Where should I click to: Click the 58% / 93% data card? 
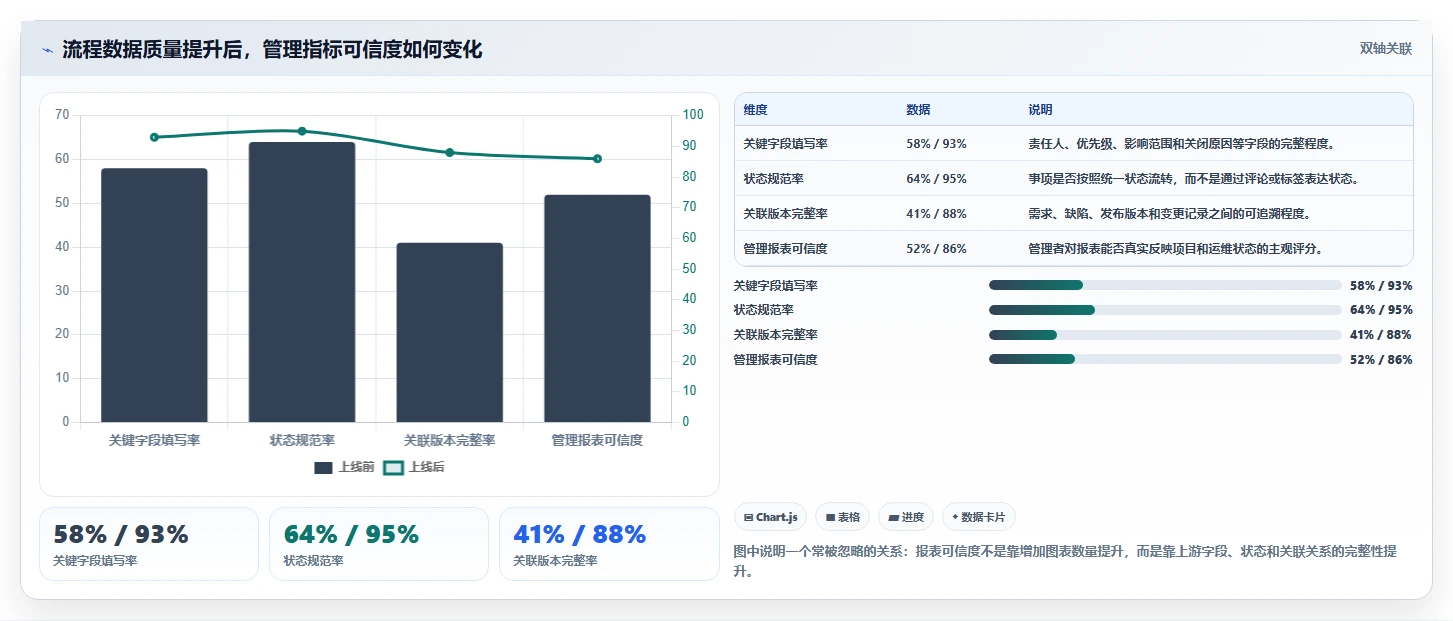(149, 544)
